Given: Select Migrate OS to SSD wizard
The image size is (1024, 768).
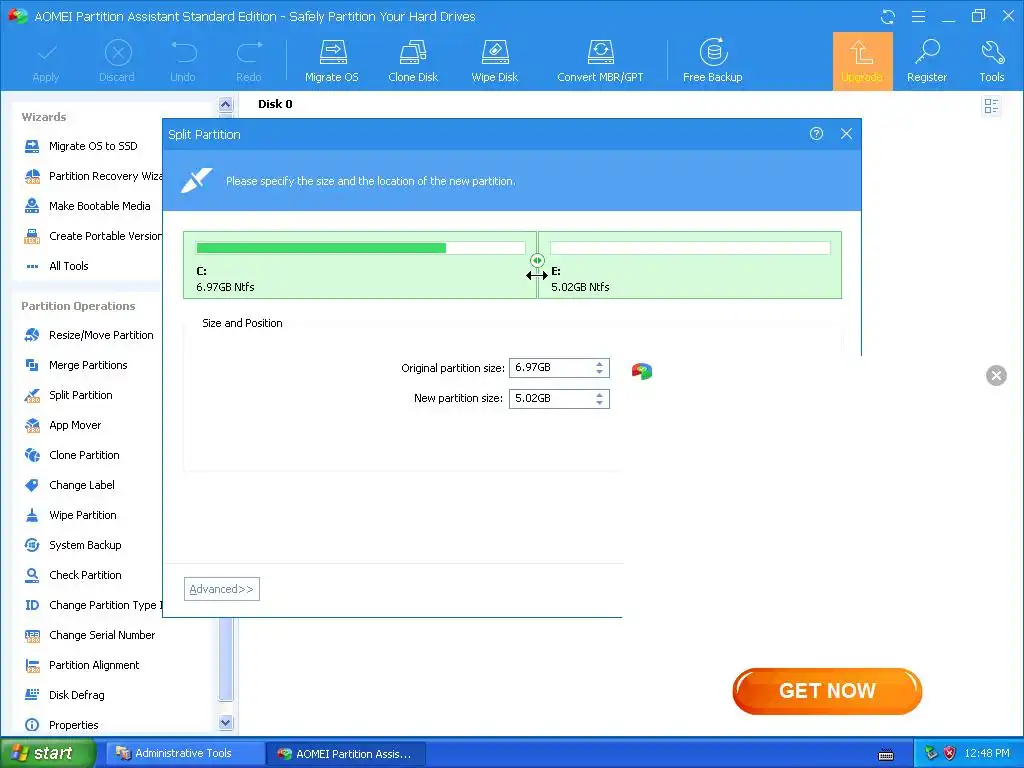Looking at the screenshot, I should 81,146.
